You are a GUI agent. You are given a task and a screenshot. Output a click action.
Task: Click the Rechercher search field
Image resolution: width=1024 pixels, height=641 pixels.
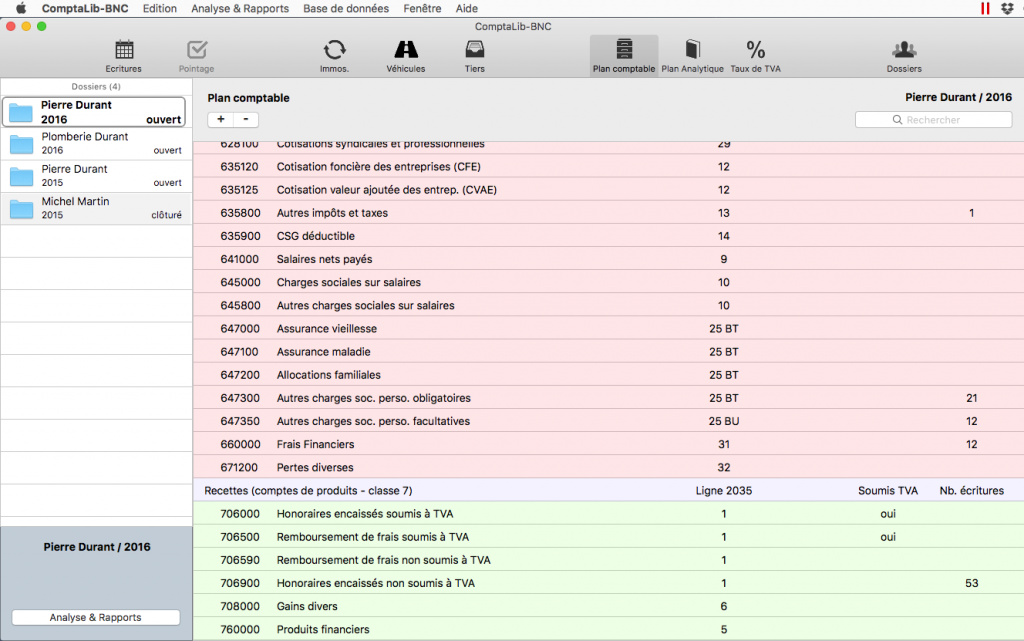coord(934,120)
